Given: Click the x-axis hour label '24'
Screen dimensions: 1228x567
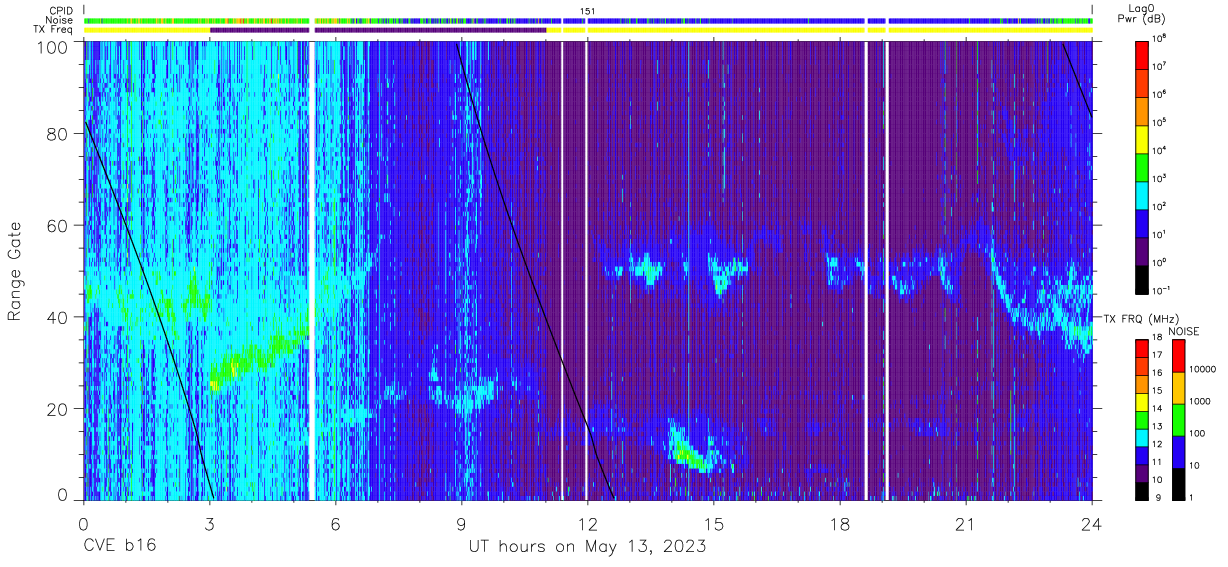Looking at the screenshot, I should (1092, 523).
